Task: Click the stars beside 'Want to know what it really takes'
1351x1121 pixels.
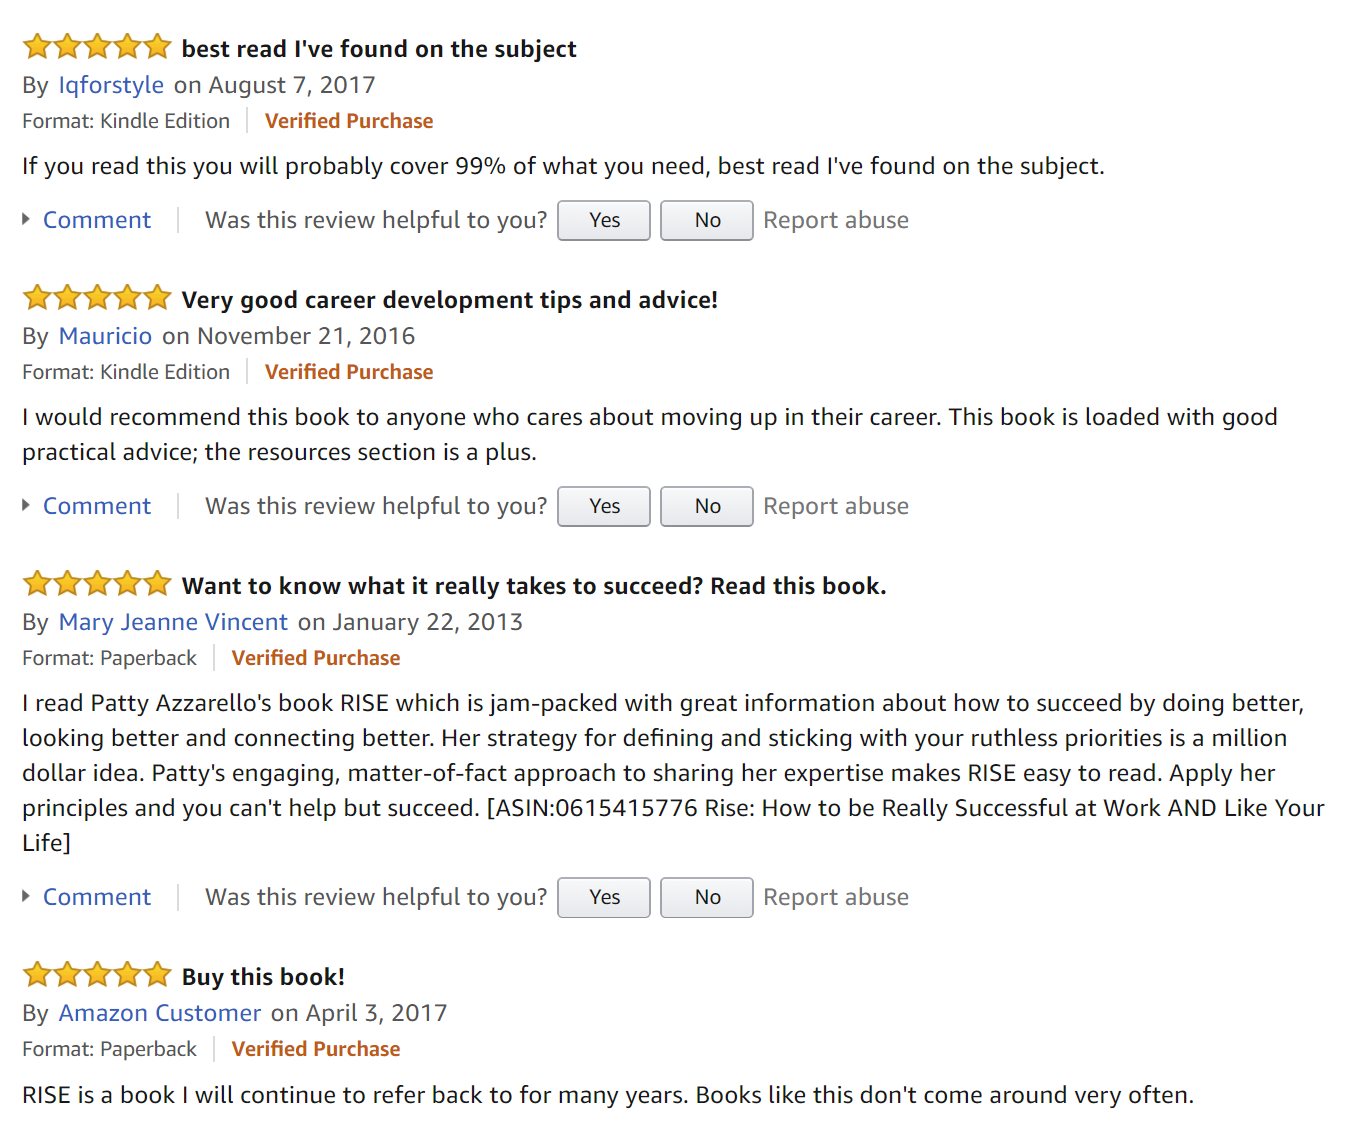Action: click(97, 584)
